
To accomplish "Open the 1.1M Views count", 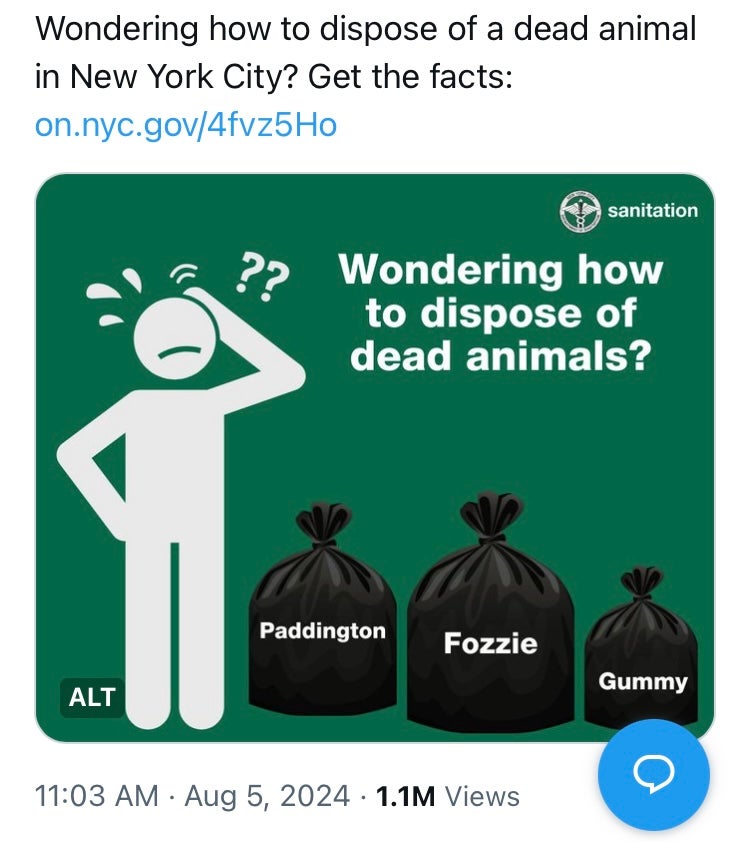I will (x=446, y=796).
